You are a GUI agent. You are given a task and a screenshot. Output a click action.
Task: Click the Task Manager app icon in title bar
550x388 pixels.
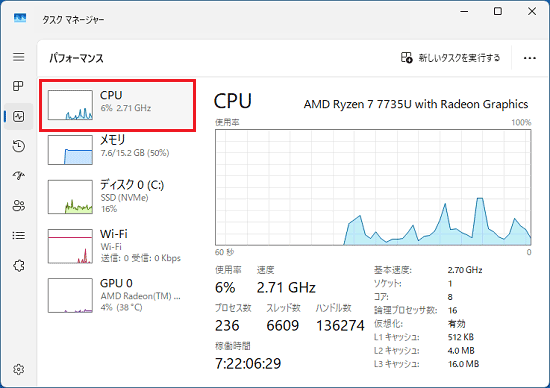pos(20,18)
